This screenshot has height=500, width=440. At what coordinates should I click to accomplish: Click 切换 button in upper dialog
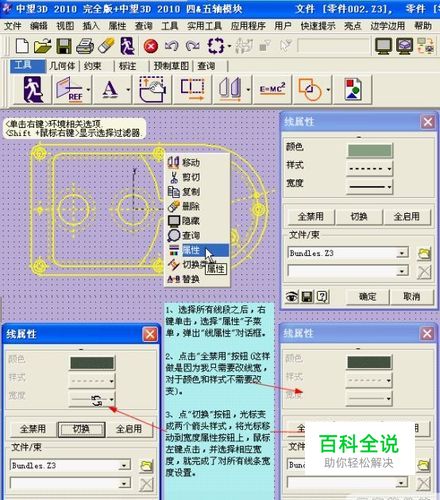[x=359, y=217]
